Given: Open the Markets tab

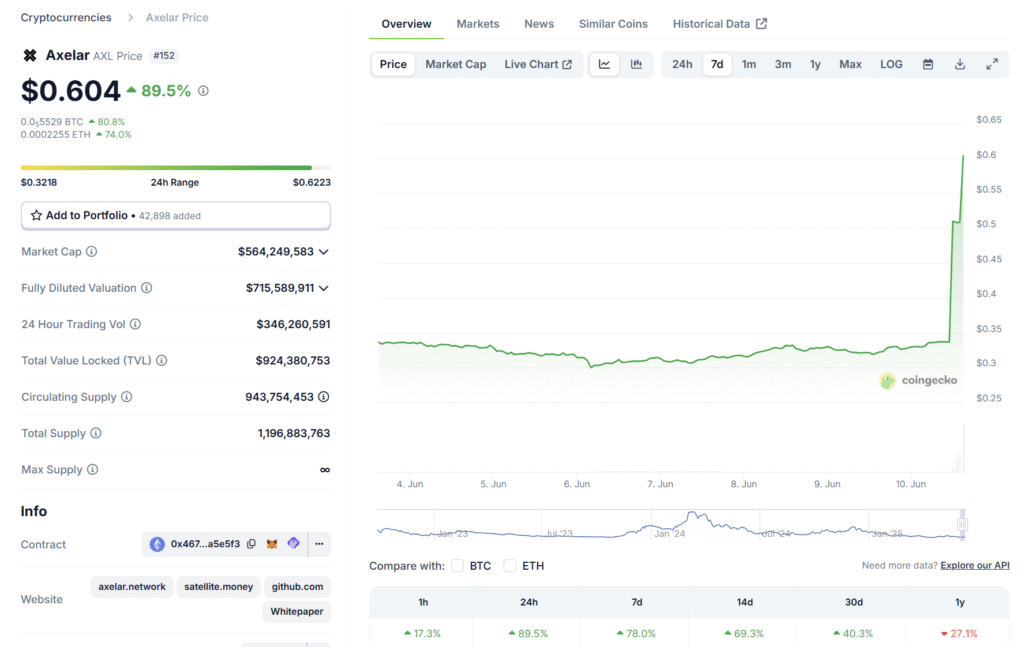Looking at the screenshot, I should point(477,24).
